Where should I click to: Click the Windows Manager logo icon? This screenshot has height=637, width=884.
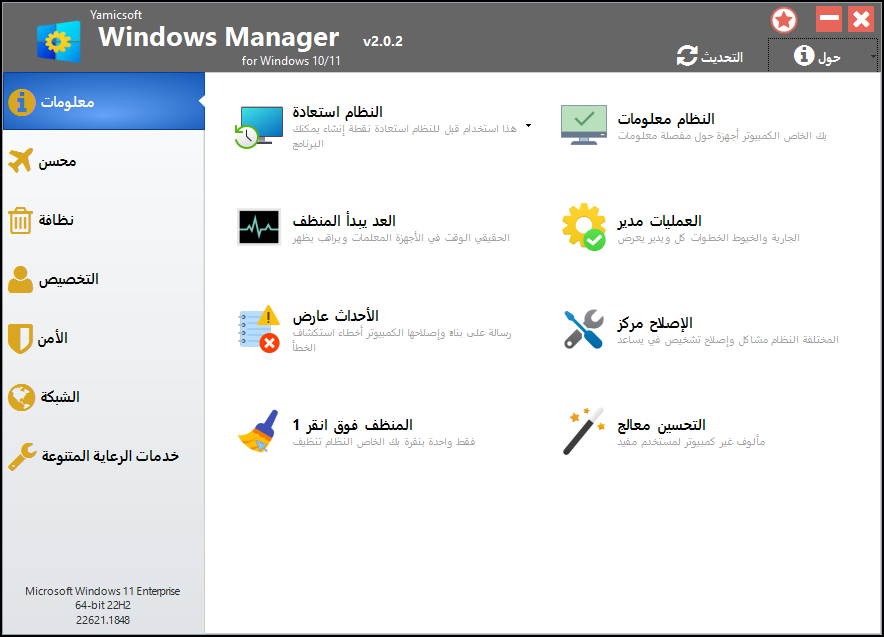click(x=59, y=41)
